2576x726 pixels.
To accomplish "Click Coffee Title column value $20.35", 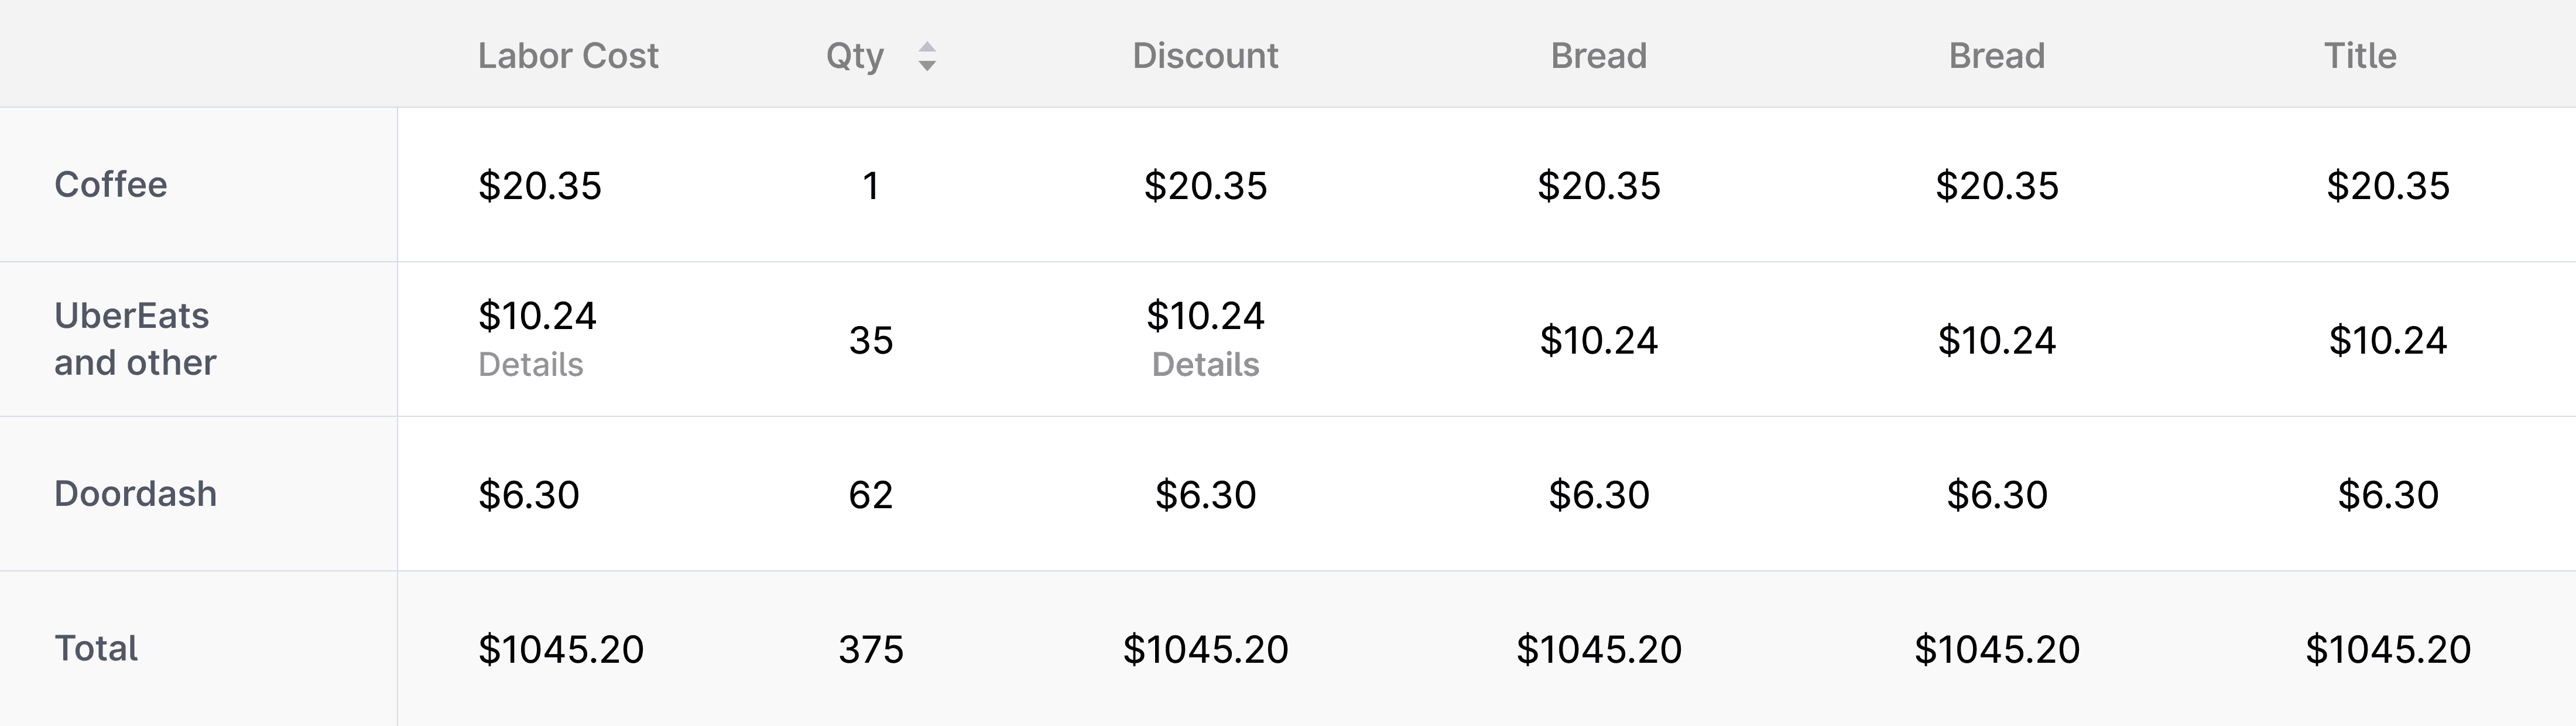I will [x=2387, y=186].
